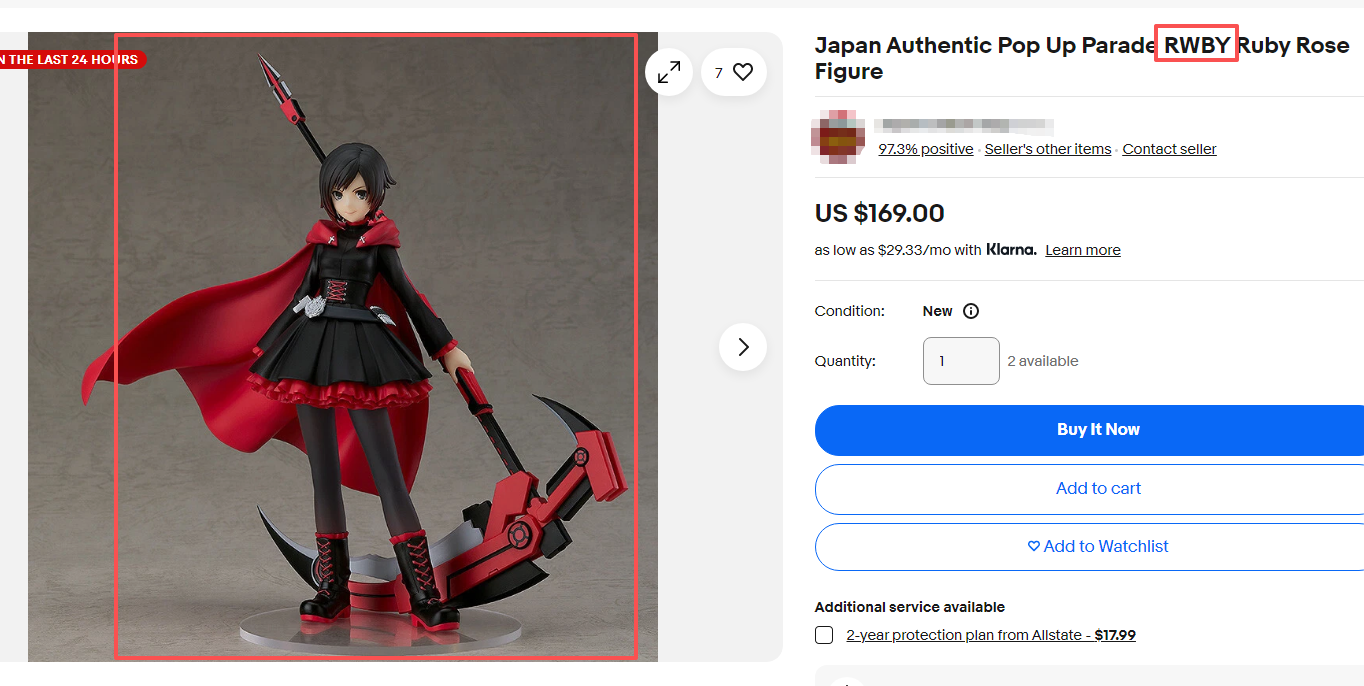Open the full-screen image expand icon
Screen dimensions: 1364x686
[x=669, y=72]
